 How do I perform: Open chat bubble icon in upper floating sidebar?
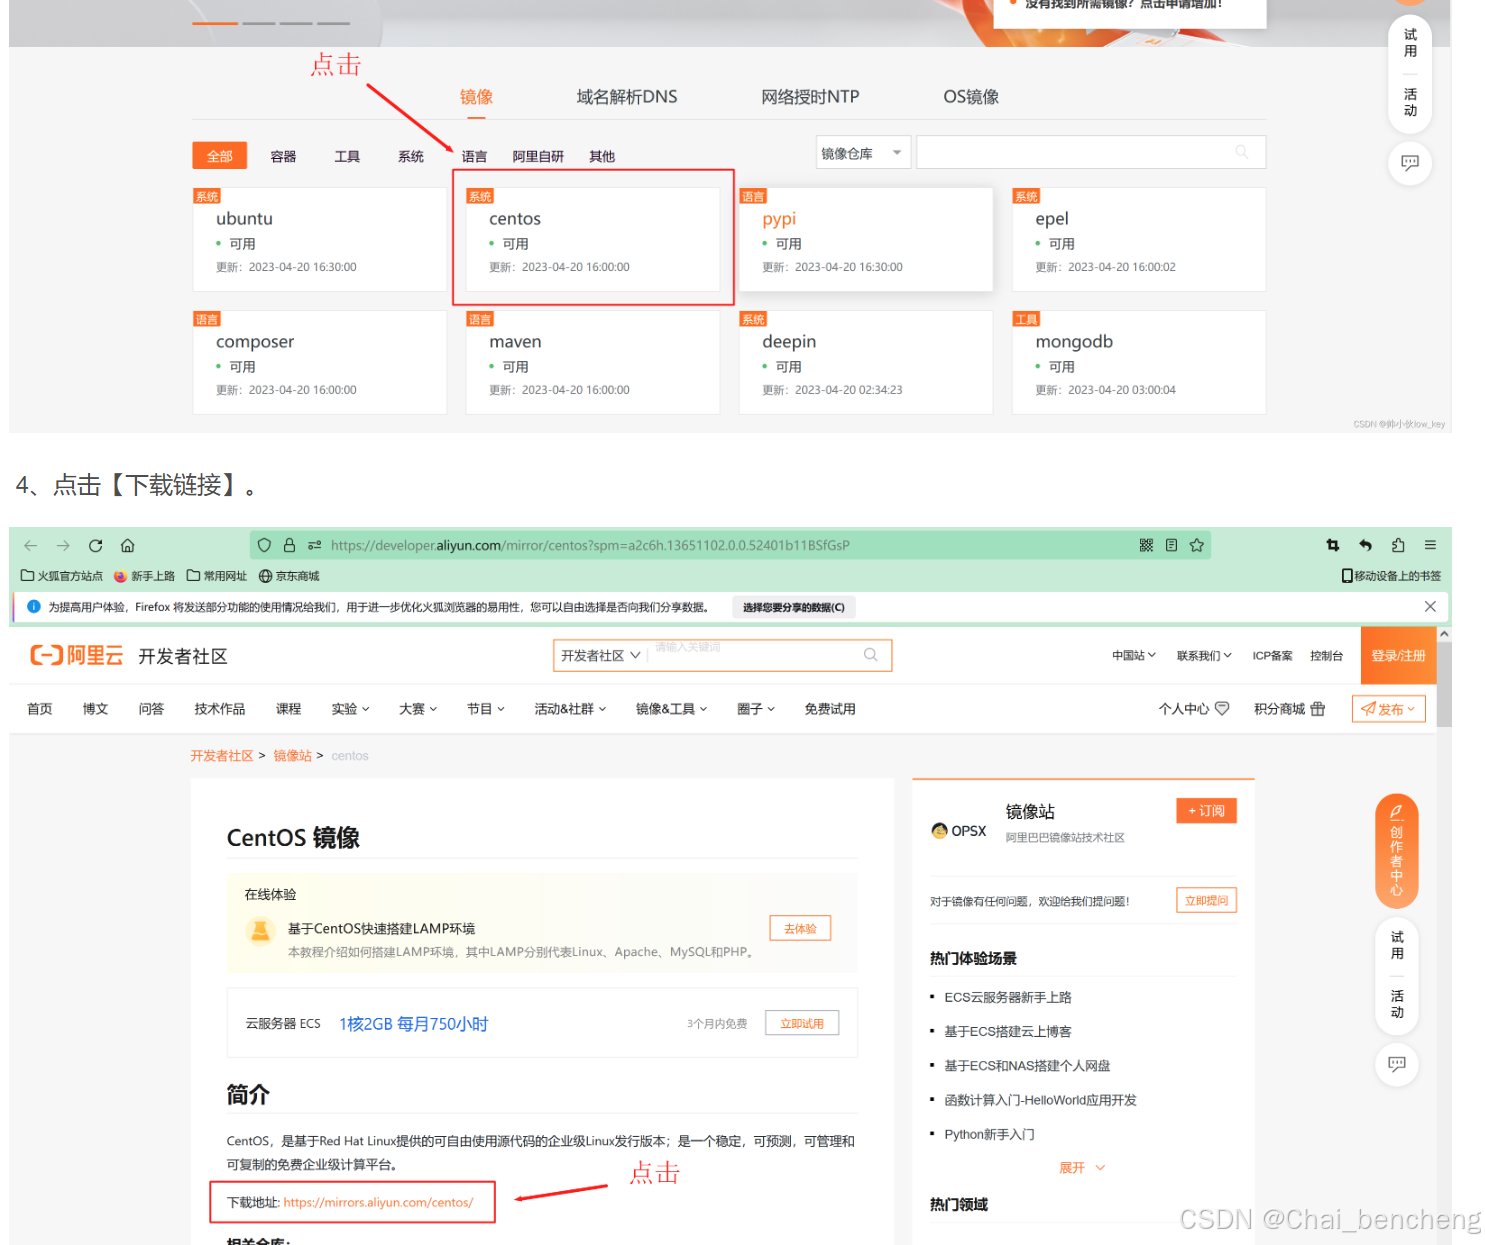coord(1410,163)
